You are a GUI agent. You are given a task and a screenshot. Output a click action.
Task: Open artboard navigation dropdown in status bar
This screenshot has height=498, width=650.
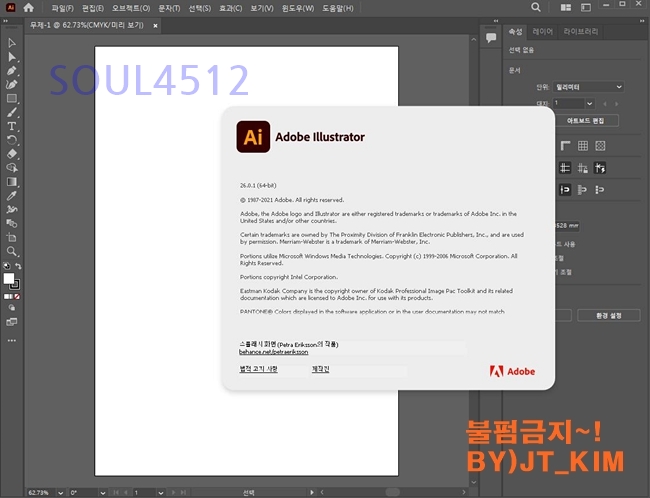coord(161,493)
